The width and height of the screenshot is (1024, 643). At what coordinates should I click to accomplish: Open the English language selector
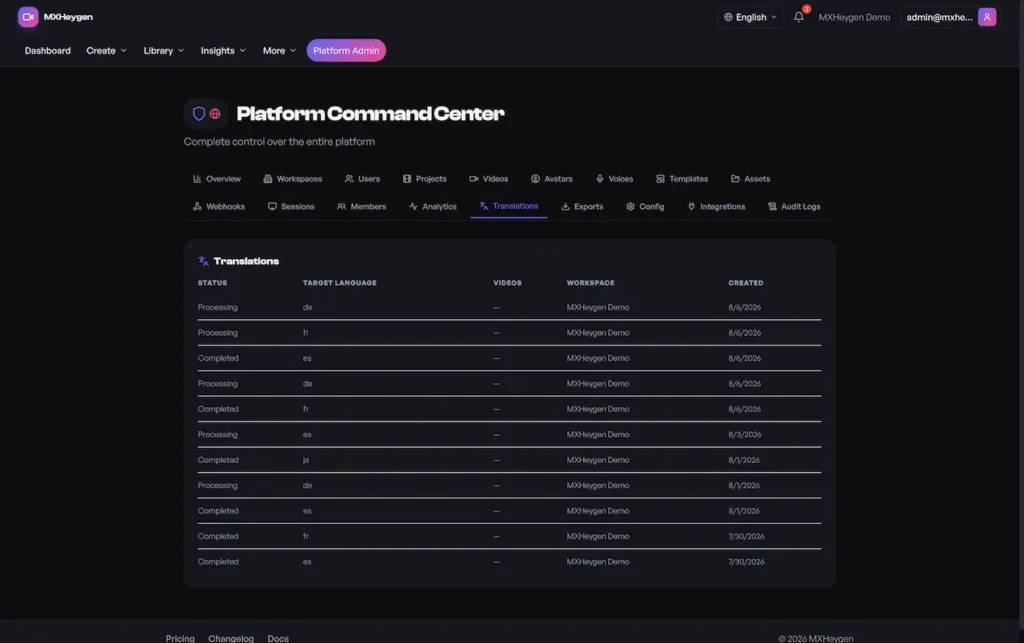click(750, 17)
